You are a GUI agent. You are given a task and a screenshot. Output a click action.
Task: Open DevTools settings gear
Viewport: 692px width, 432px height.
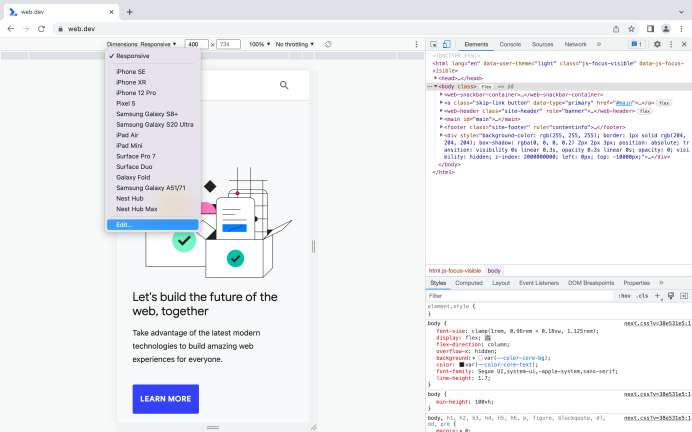pyautogui.click(x=657, y=44)
